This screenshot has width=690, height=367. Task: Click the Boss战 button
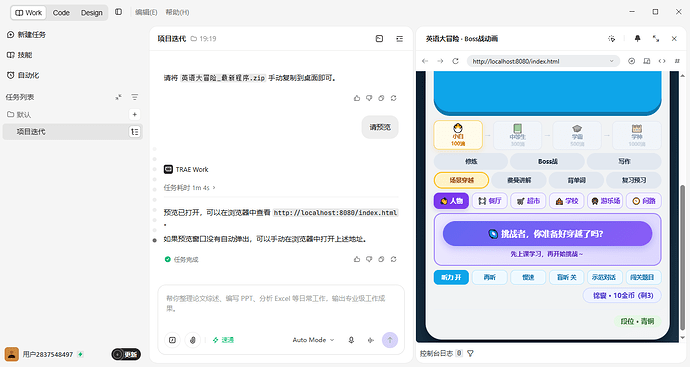click(x=547, y=161)
